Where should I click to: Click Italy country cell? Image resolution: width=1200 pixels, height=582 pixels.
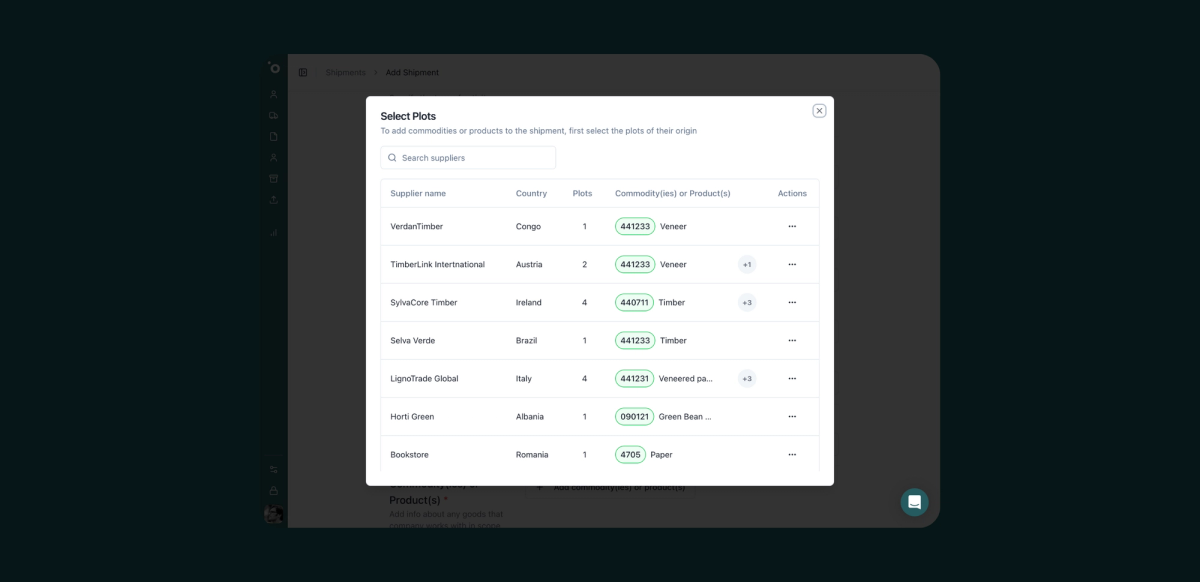click(524, 378)
